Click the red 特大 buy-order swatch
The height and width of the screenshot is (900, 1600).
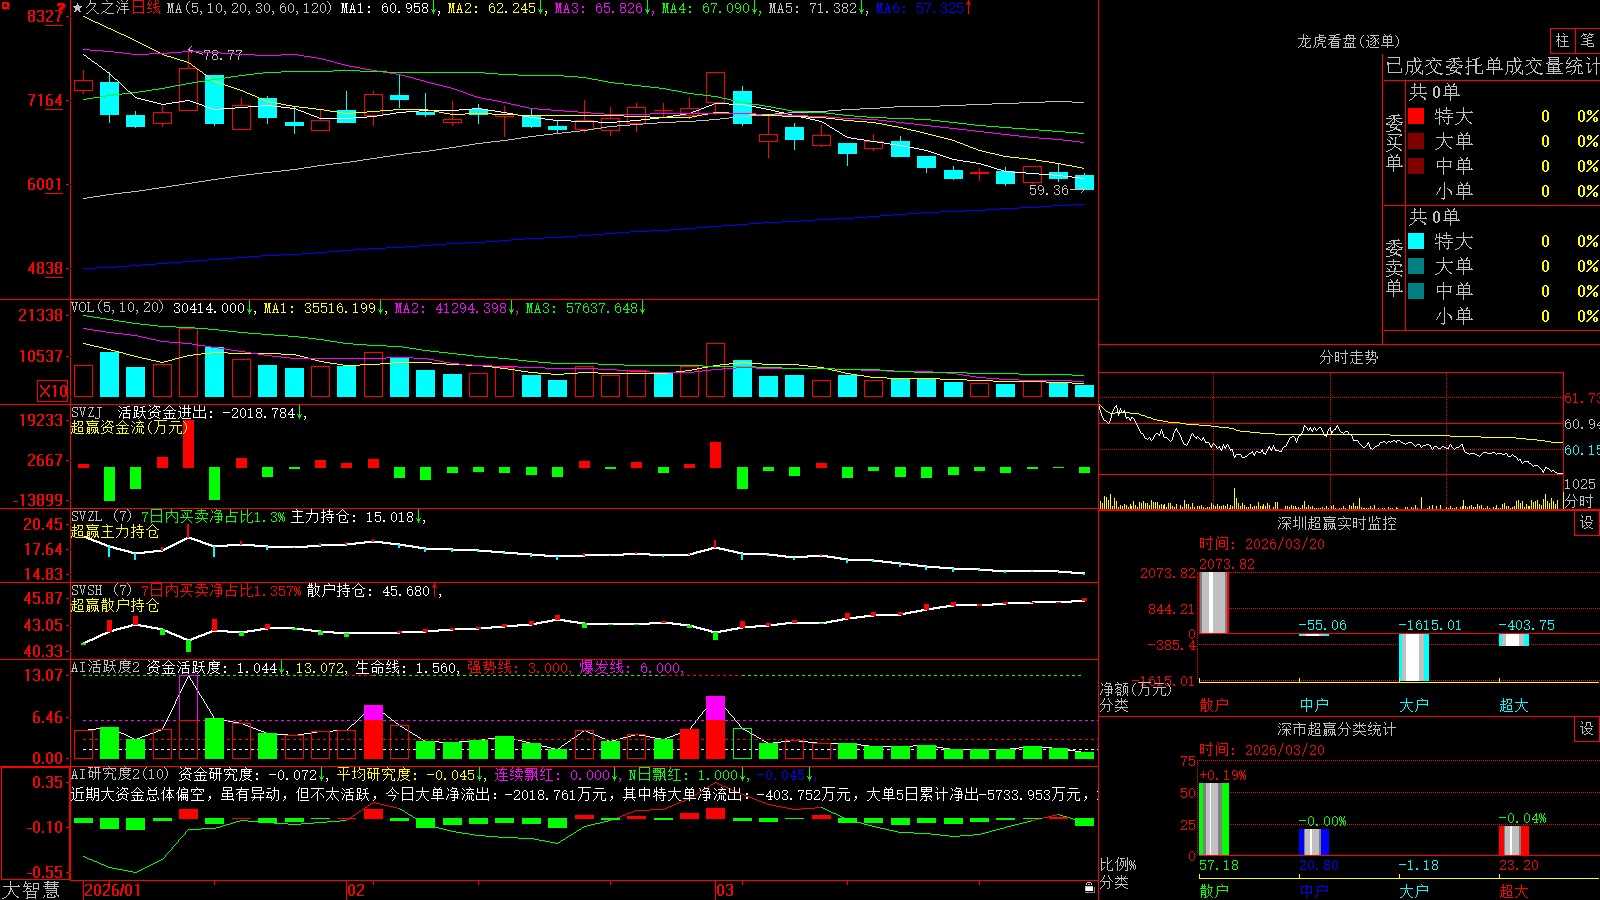click(1416, 116)
